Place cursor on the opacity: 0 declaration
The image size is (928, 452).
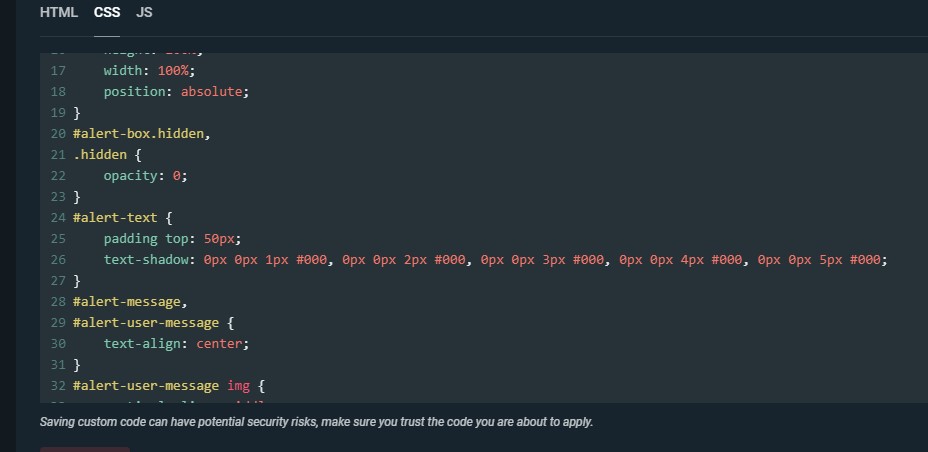pos(145,175)
